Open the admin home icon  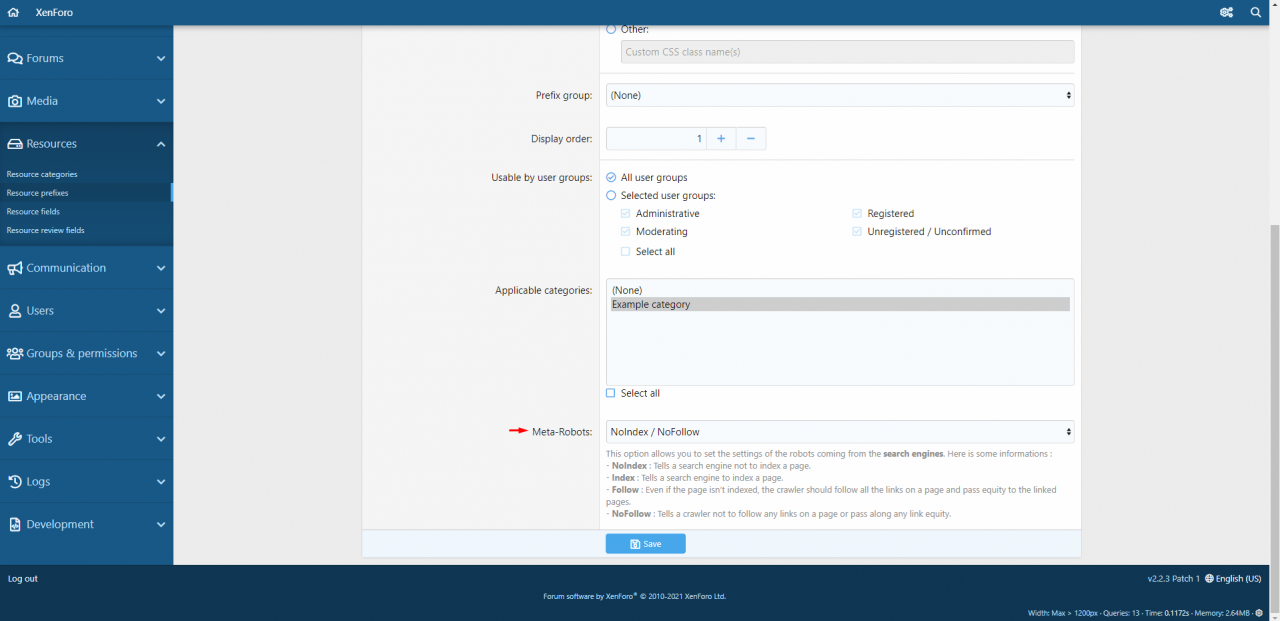coord(13,12)
